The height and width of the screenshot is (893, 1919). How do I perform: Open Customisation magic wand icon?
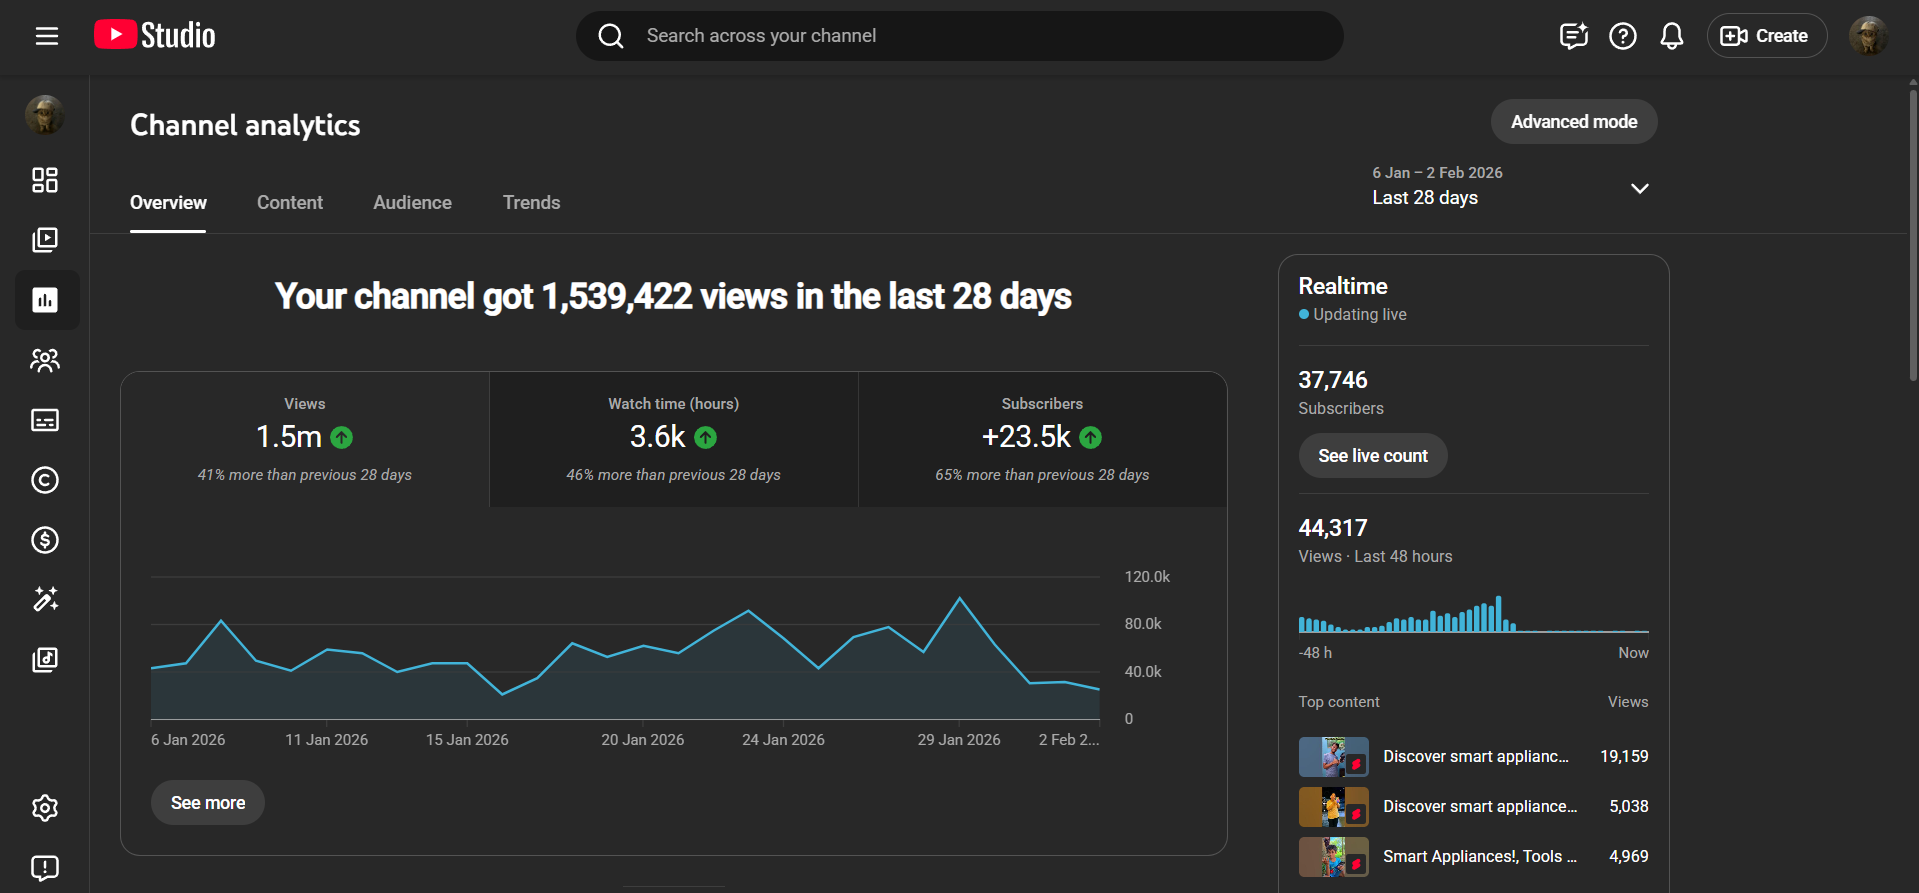click(45, 599)
